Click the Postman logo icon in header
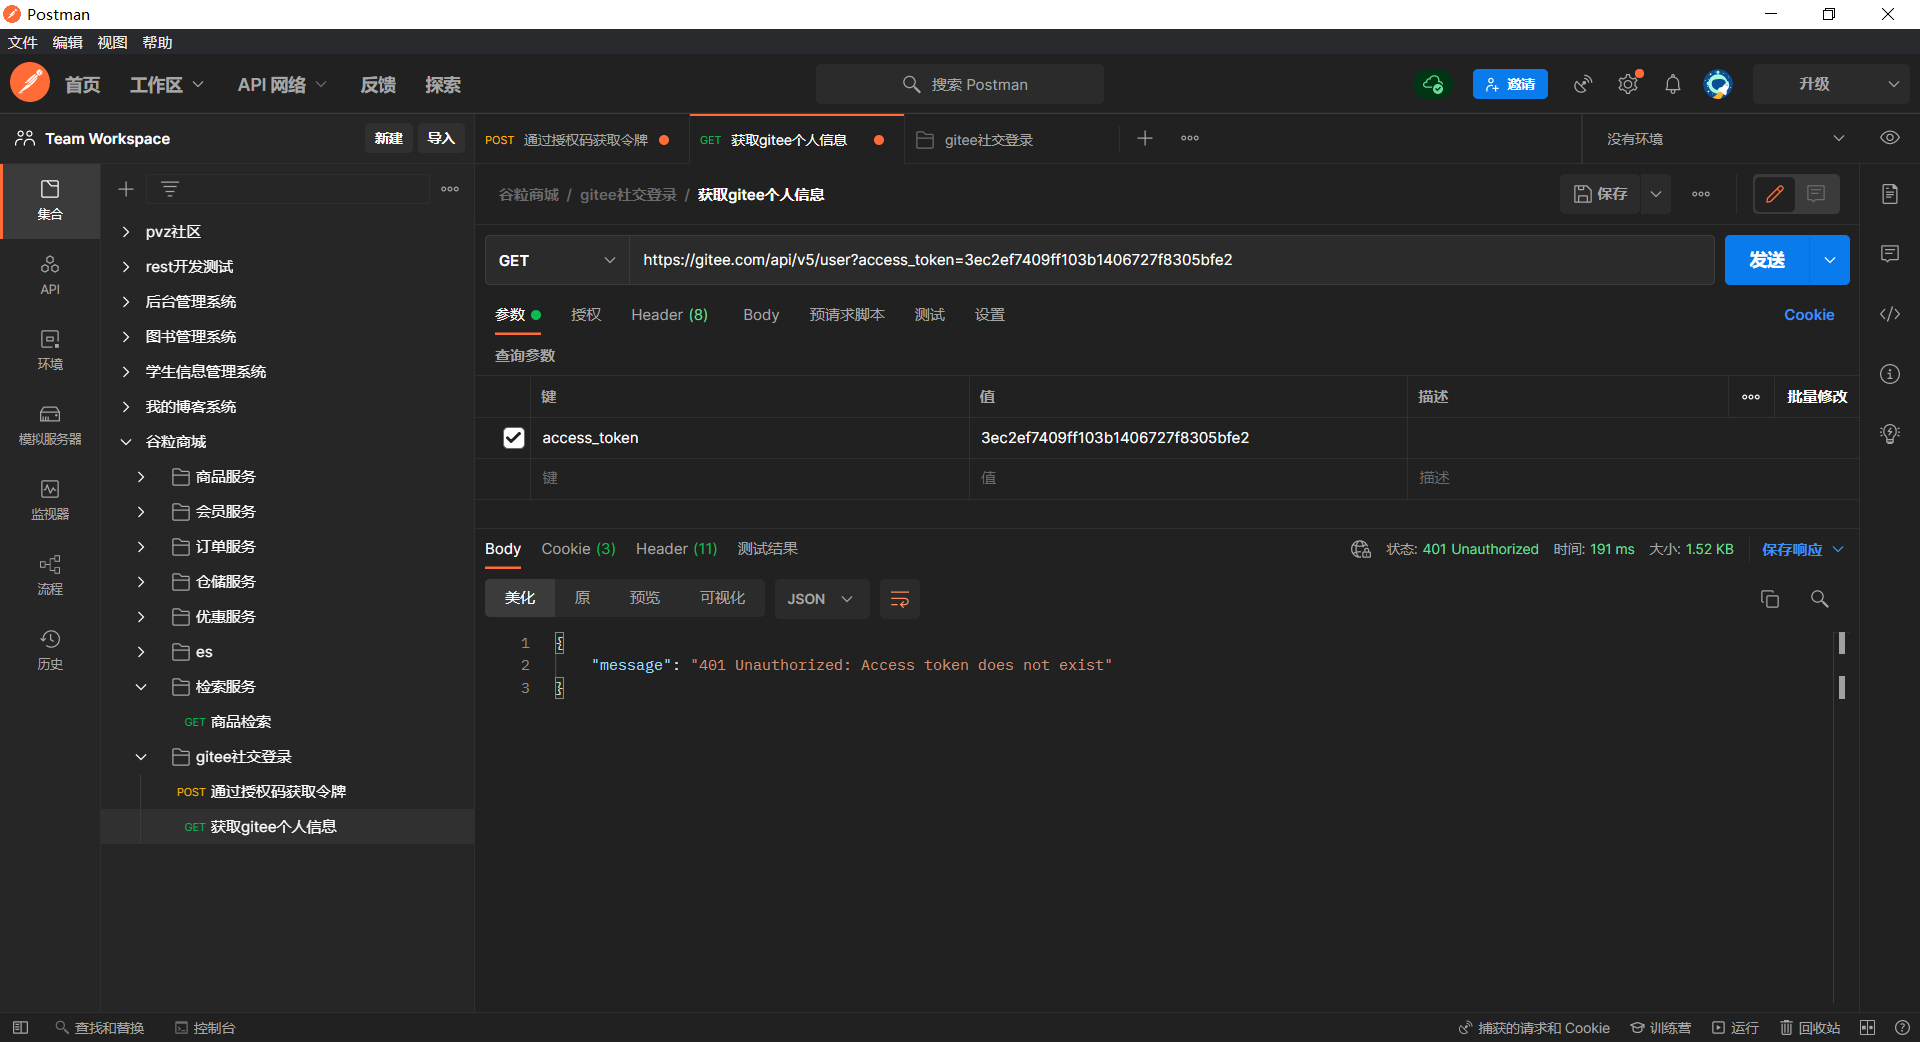 pos(30,83)
